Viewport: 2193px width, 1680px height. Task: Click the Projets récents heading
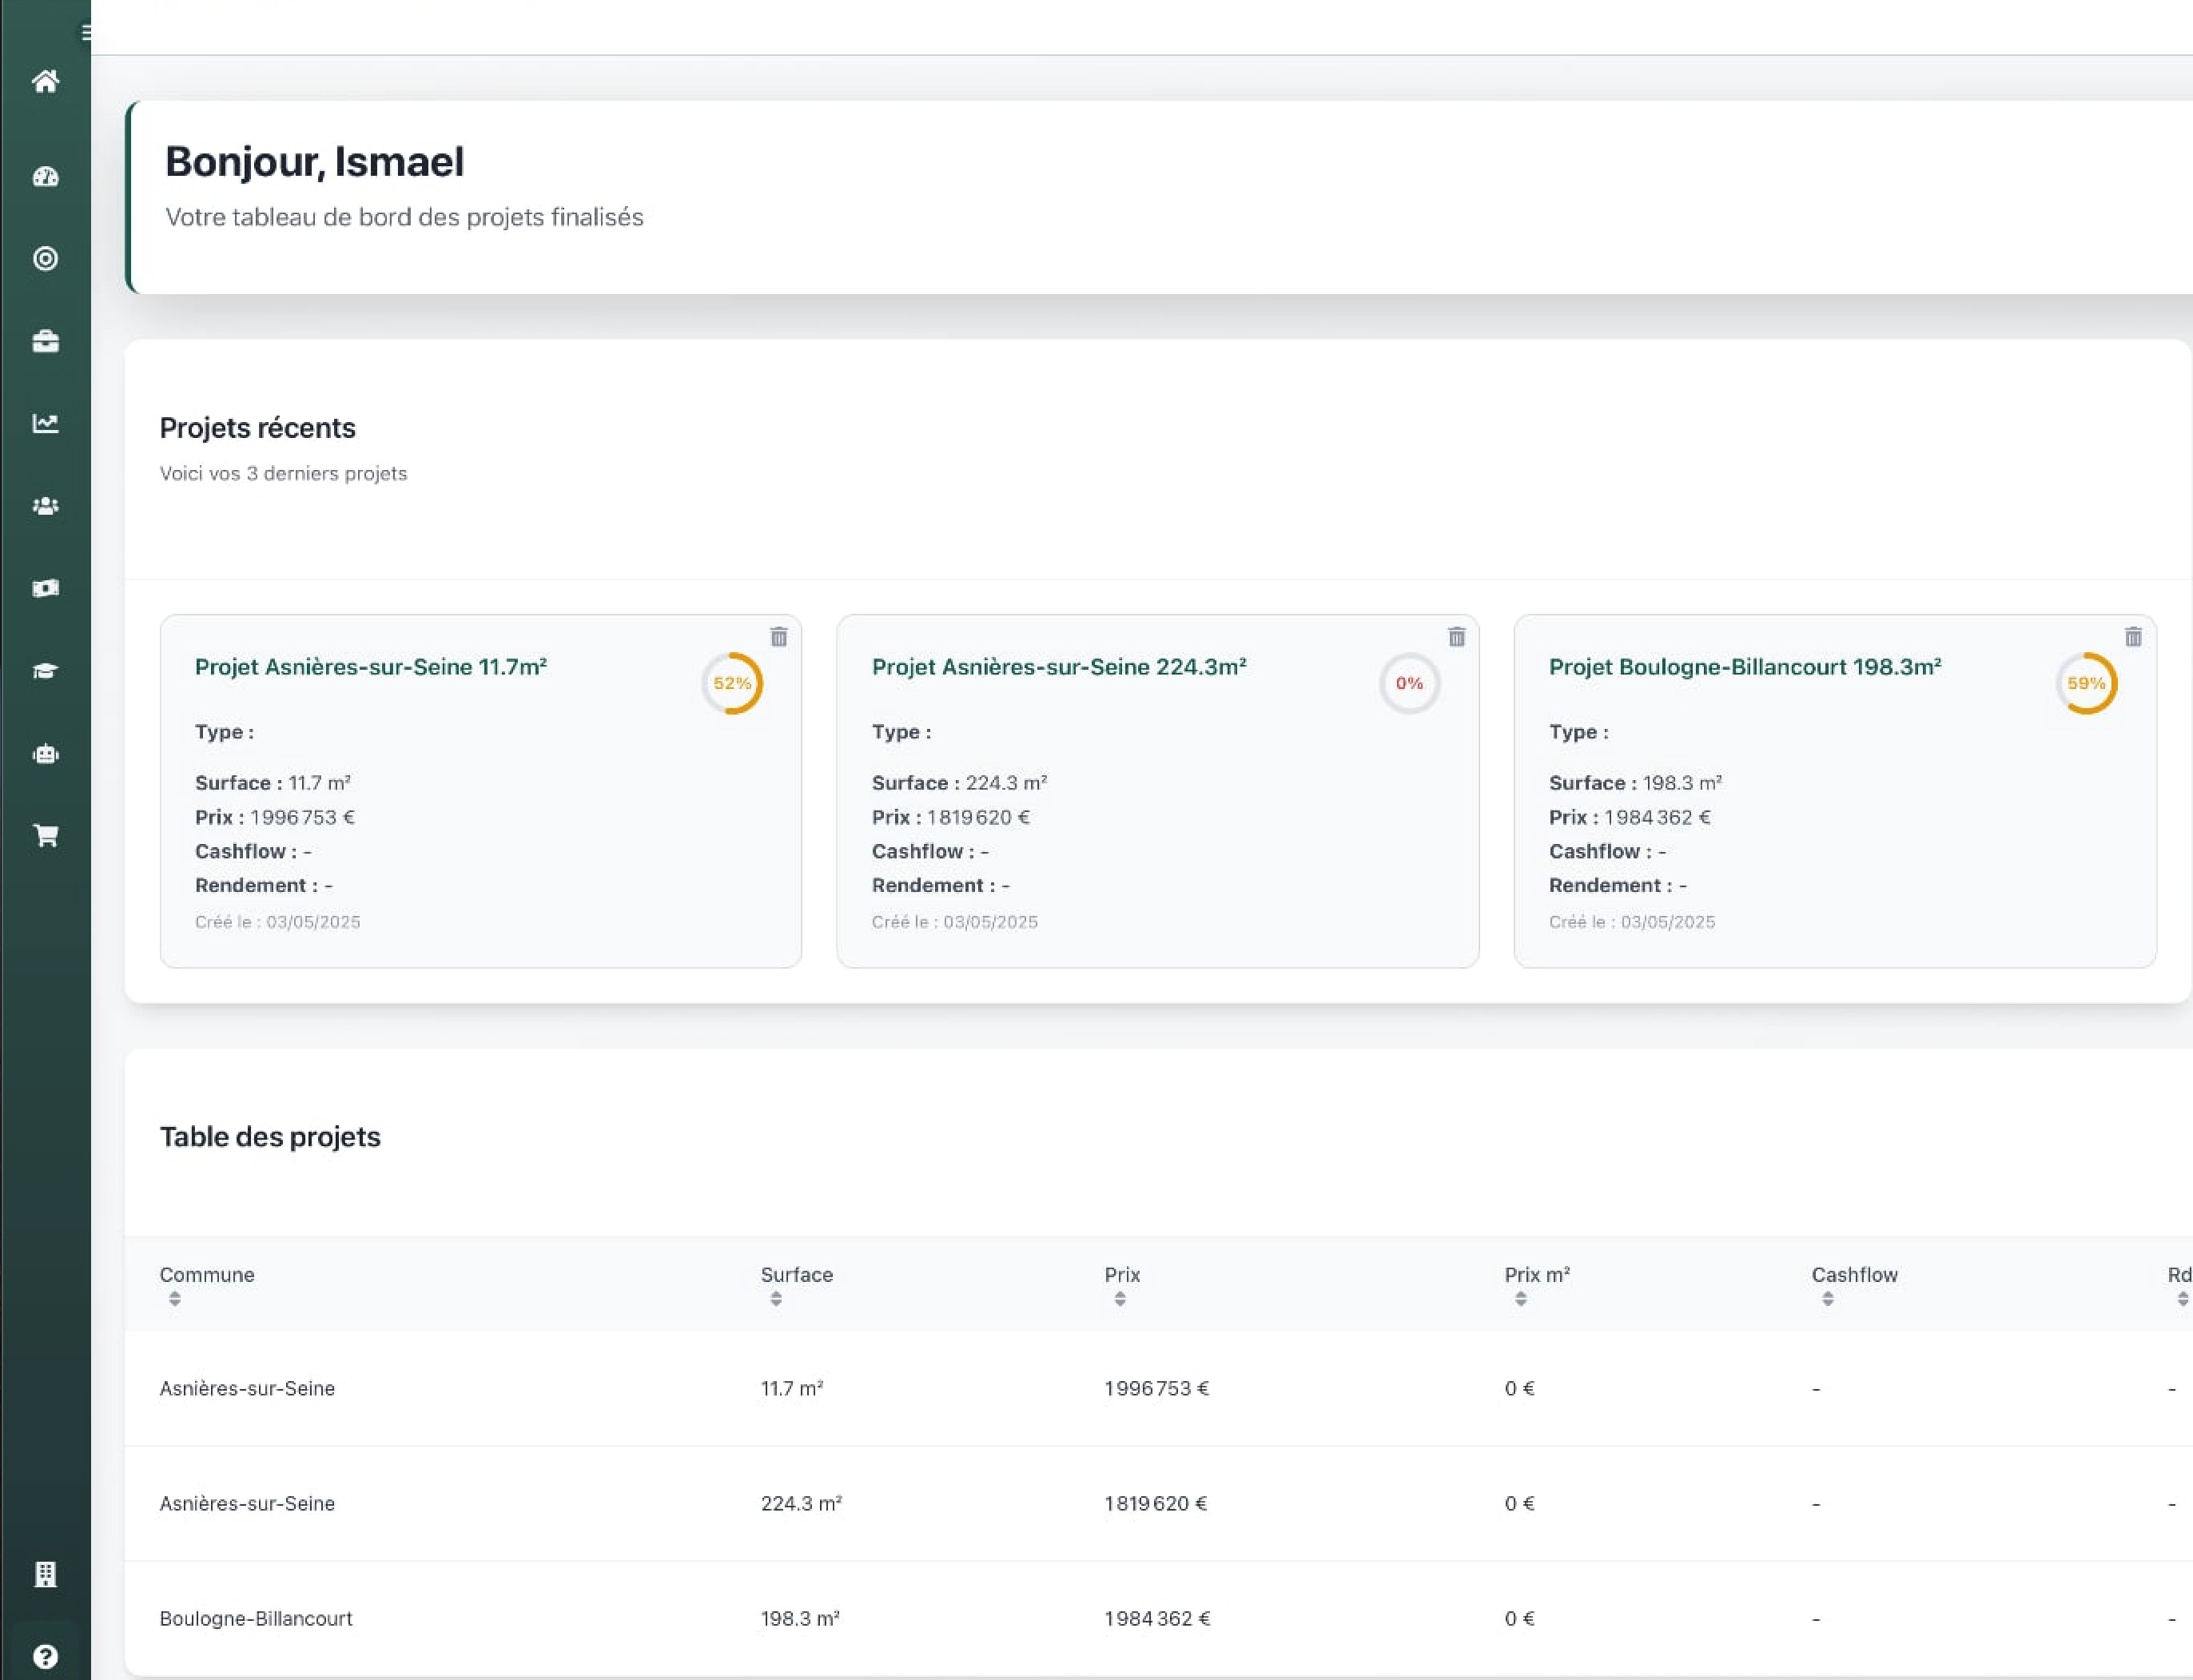[258, 428]
